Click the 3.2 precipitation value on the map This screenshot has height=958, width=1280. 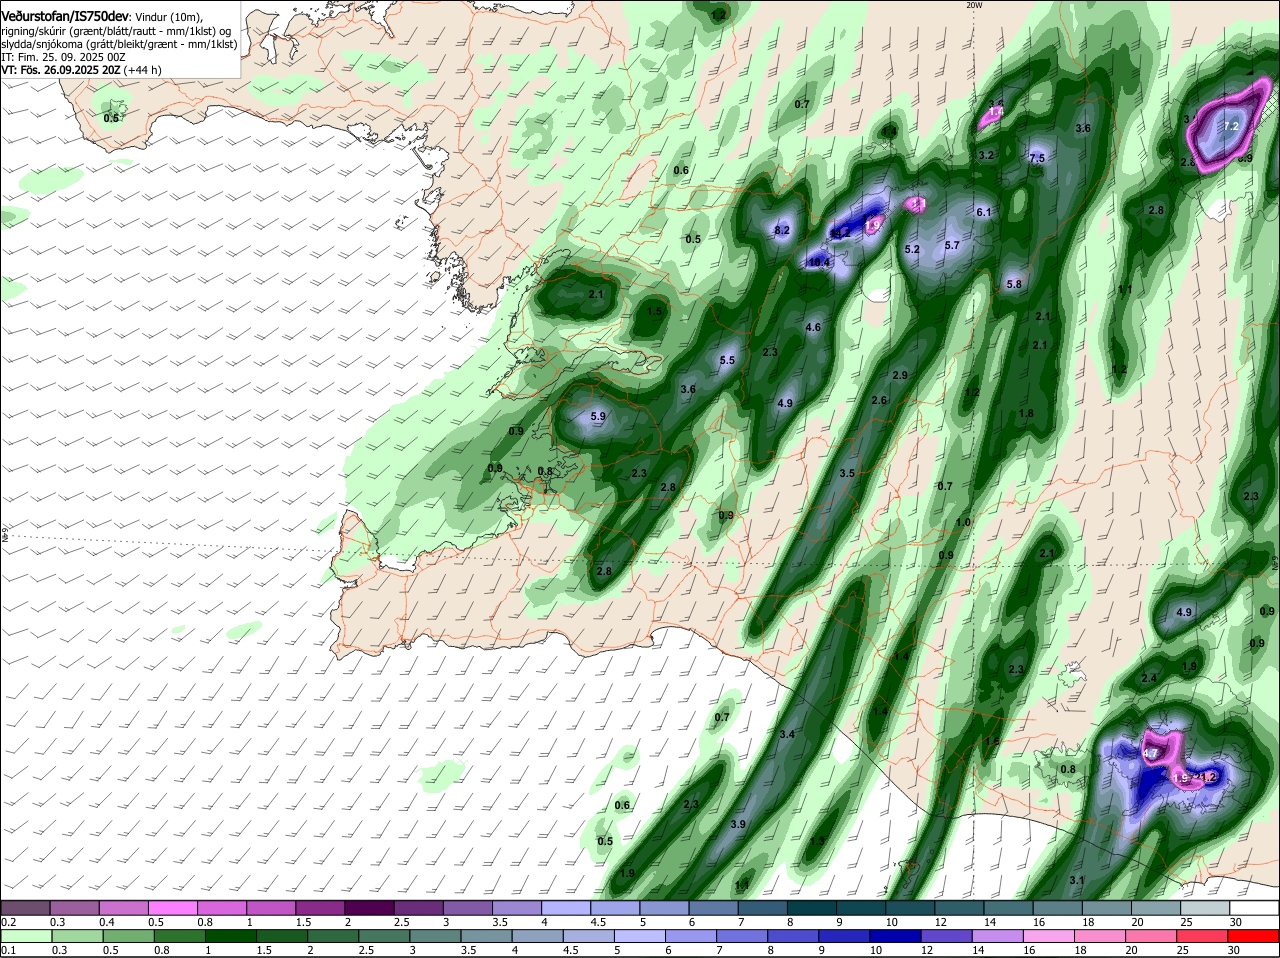point(986,155)
